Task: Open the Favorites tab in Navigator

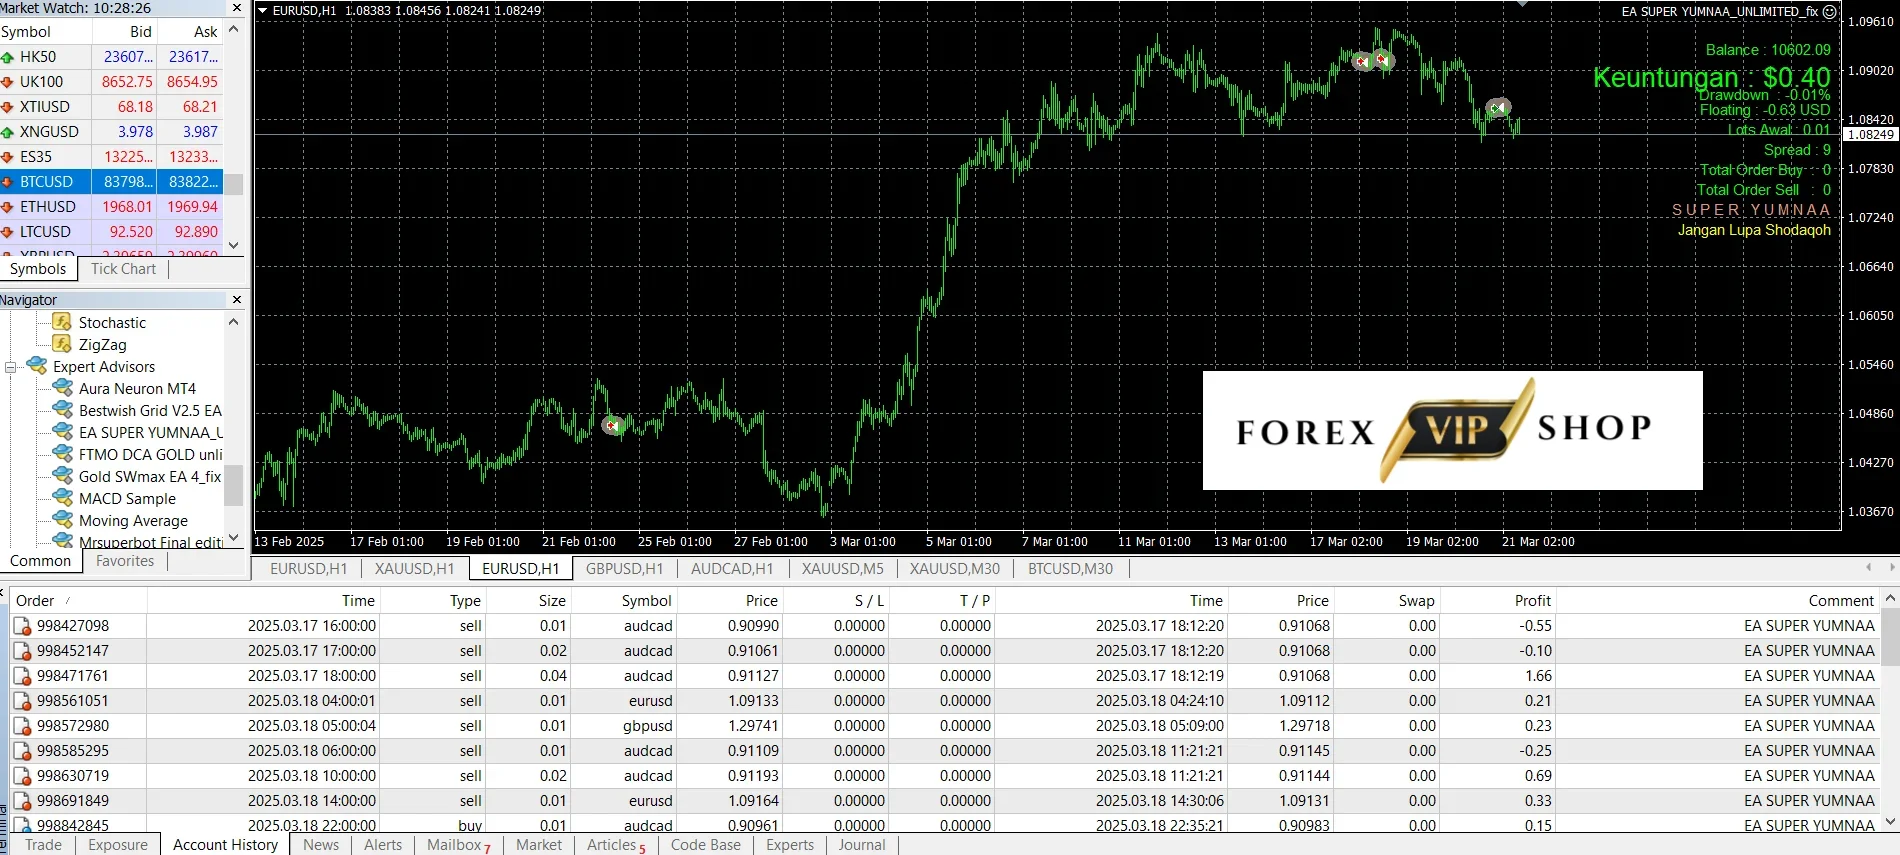Action: [x=125, y=561]
